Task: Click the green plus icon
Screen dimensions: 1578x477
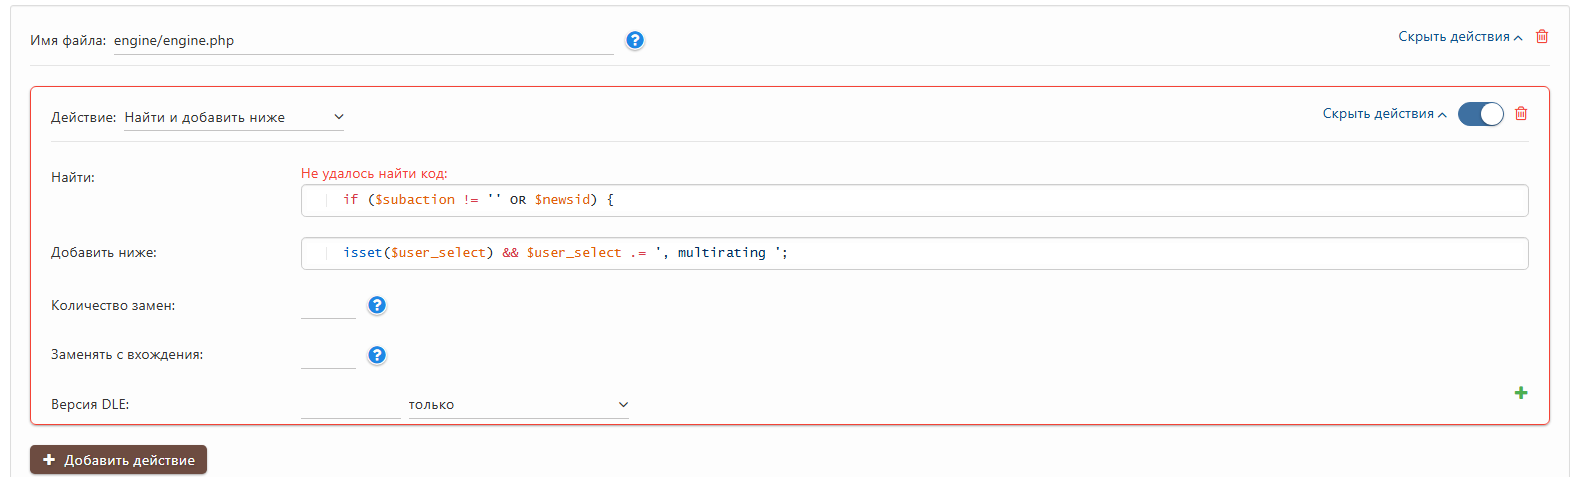Action: click(x=1521, y=393)
